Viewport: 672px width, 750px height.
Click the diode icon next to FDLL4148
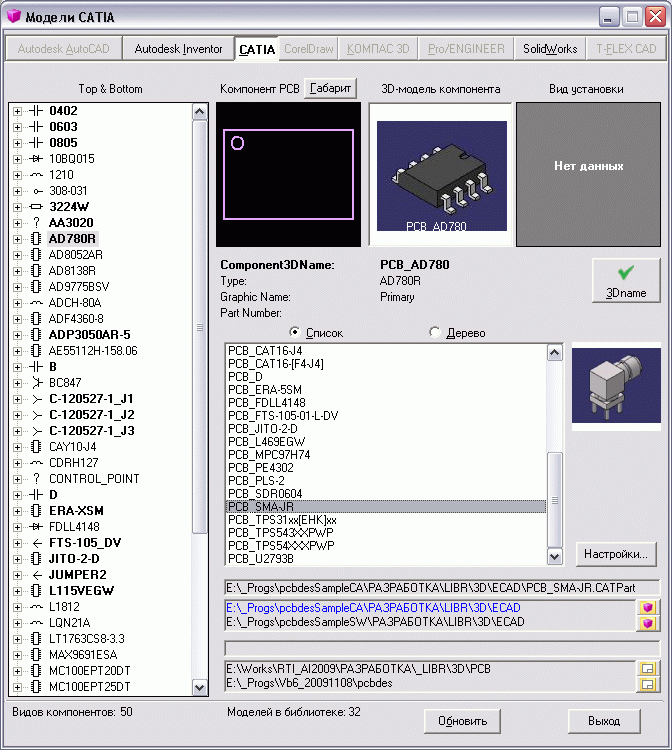coord(36,527)
